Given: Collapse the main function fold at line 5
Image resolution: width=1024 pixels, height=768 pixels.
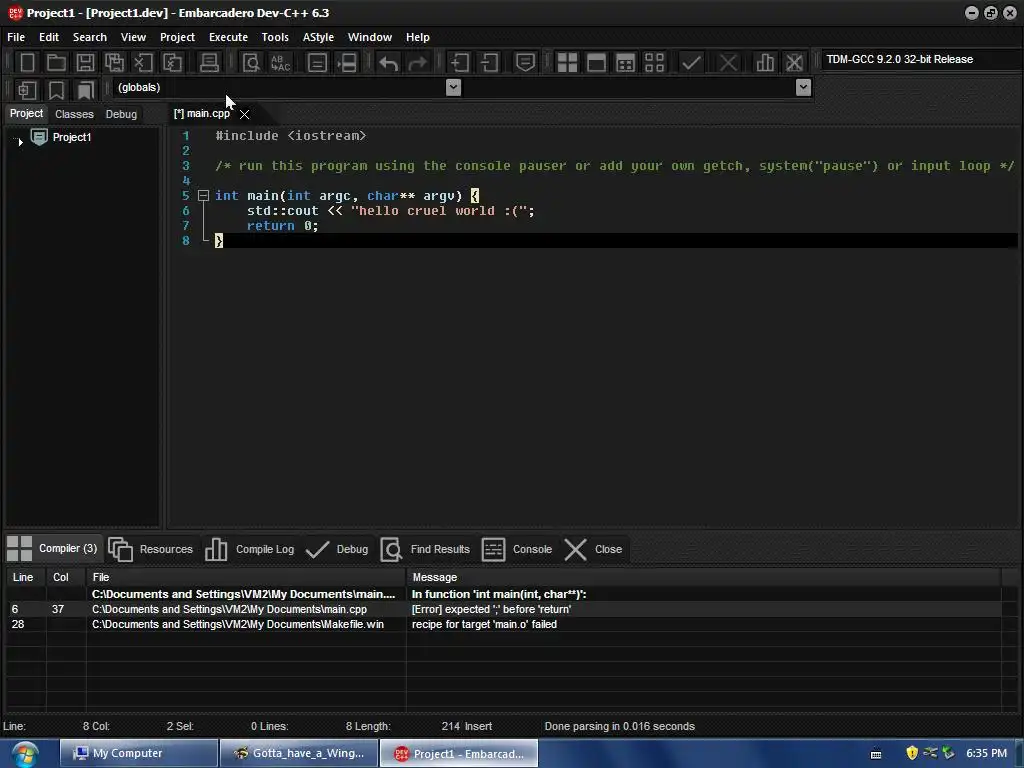Looking at the screenshot, I should point(203,195).
